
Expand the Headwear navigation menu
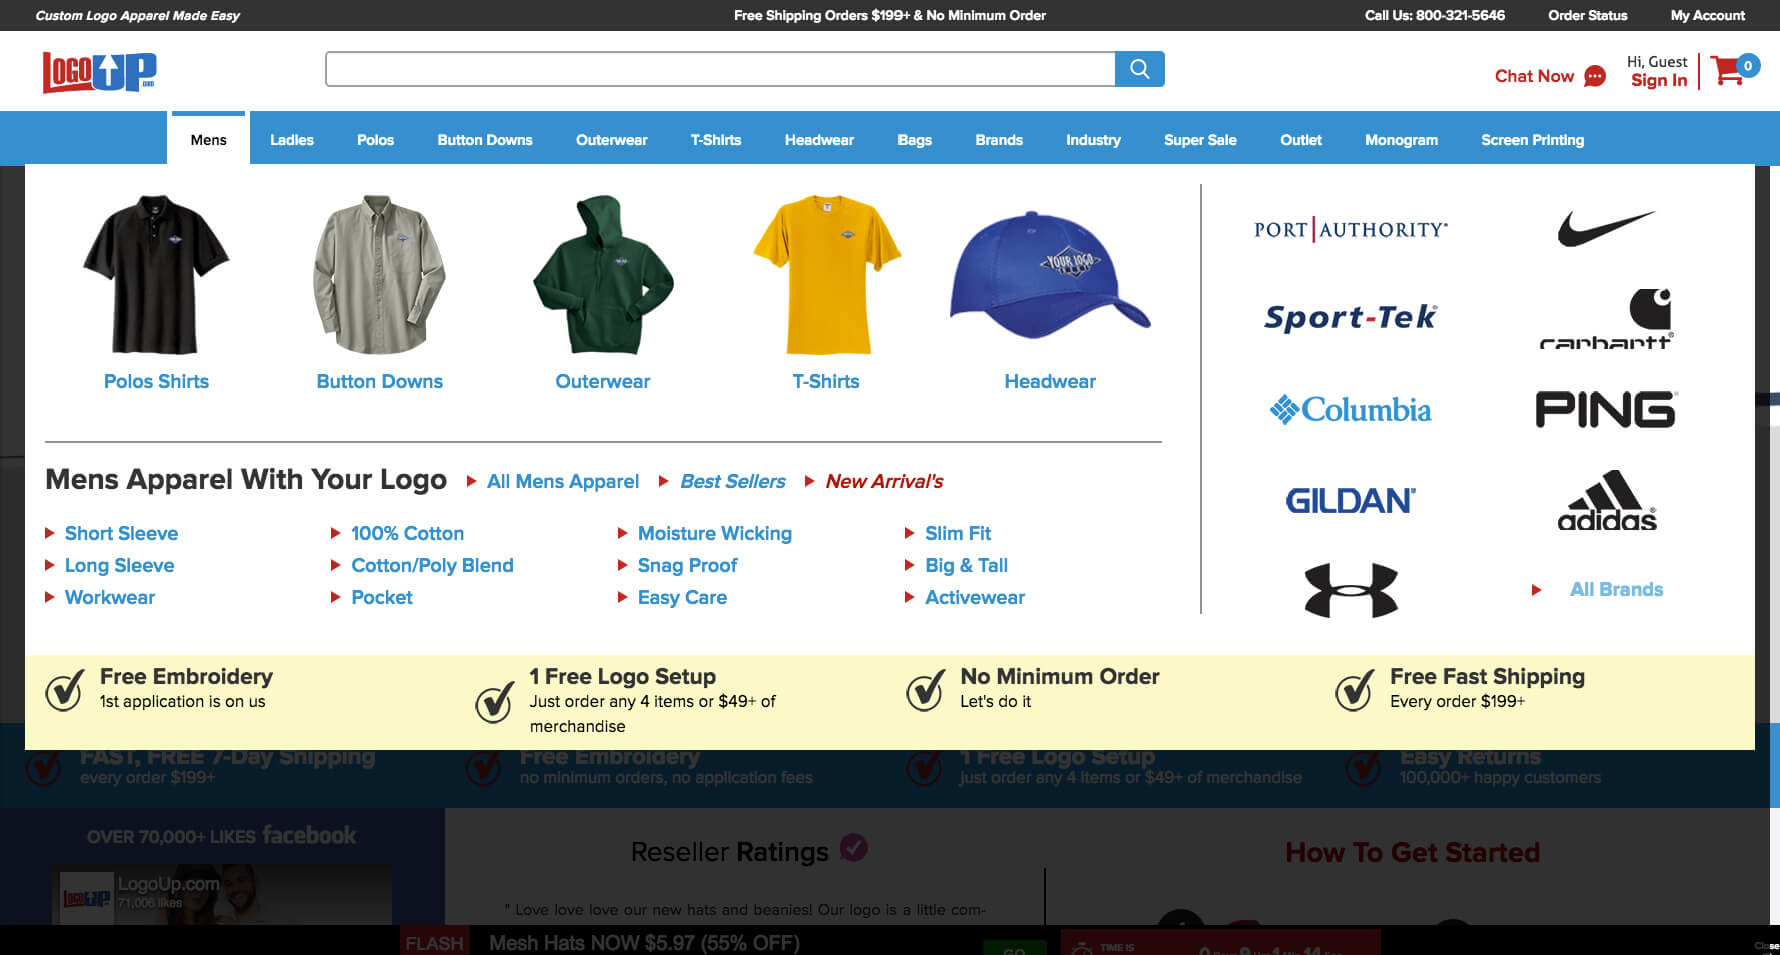coord(818,140)
